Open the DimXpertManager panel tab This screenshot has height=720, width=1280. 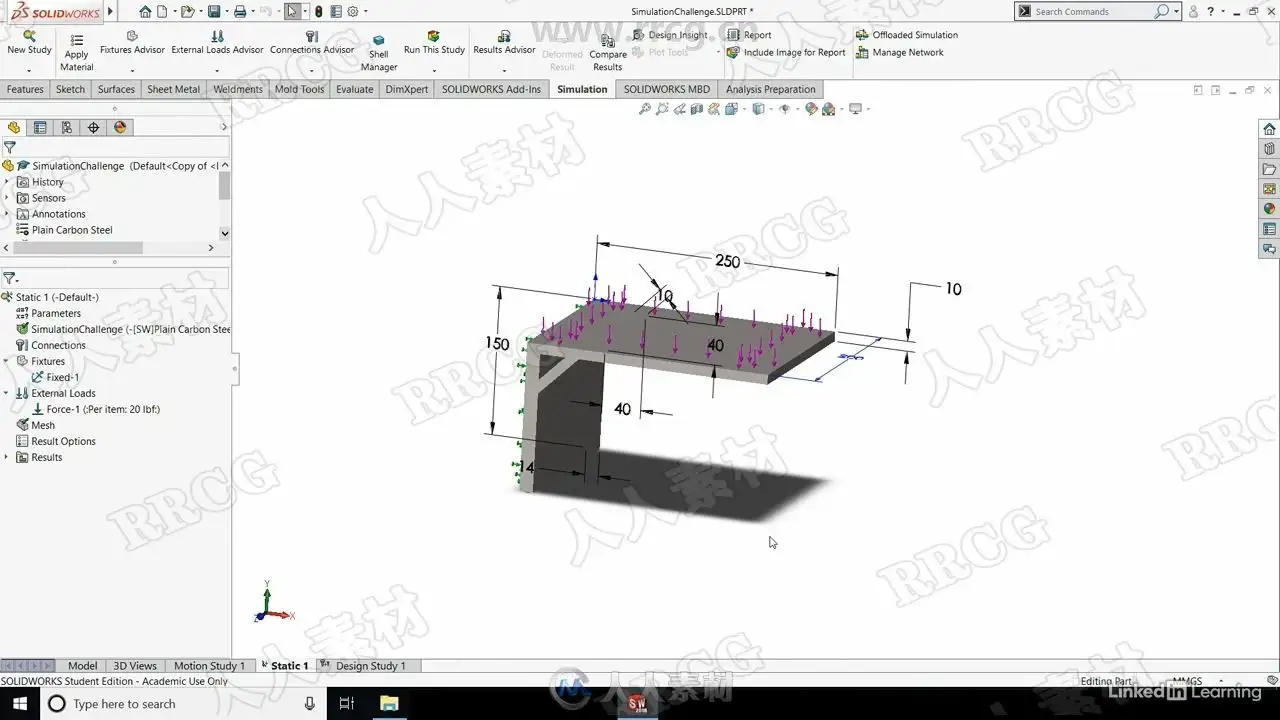(x=93, y=127)
